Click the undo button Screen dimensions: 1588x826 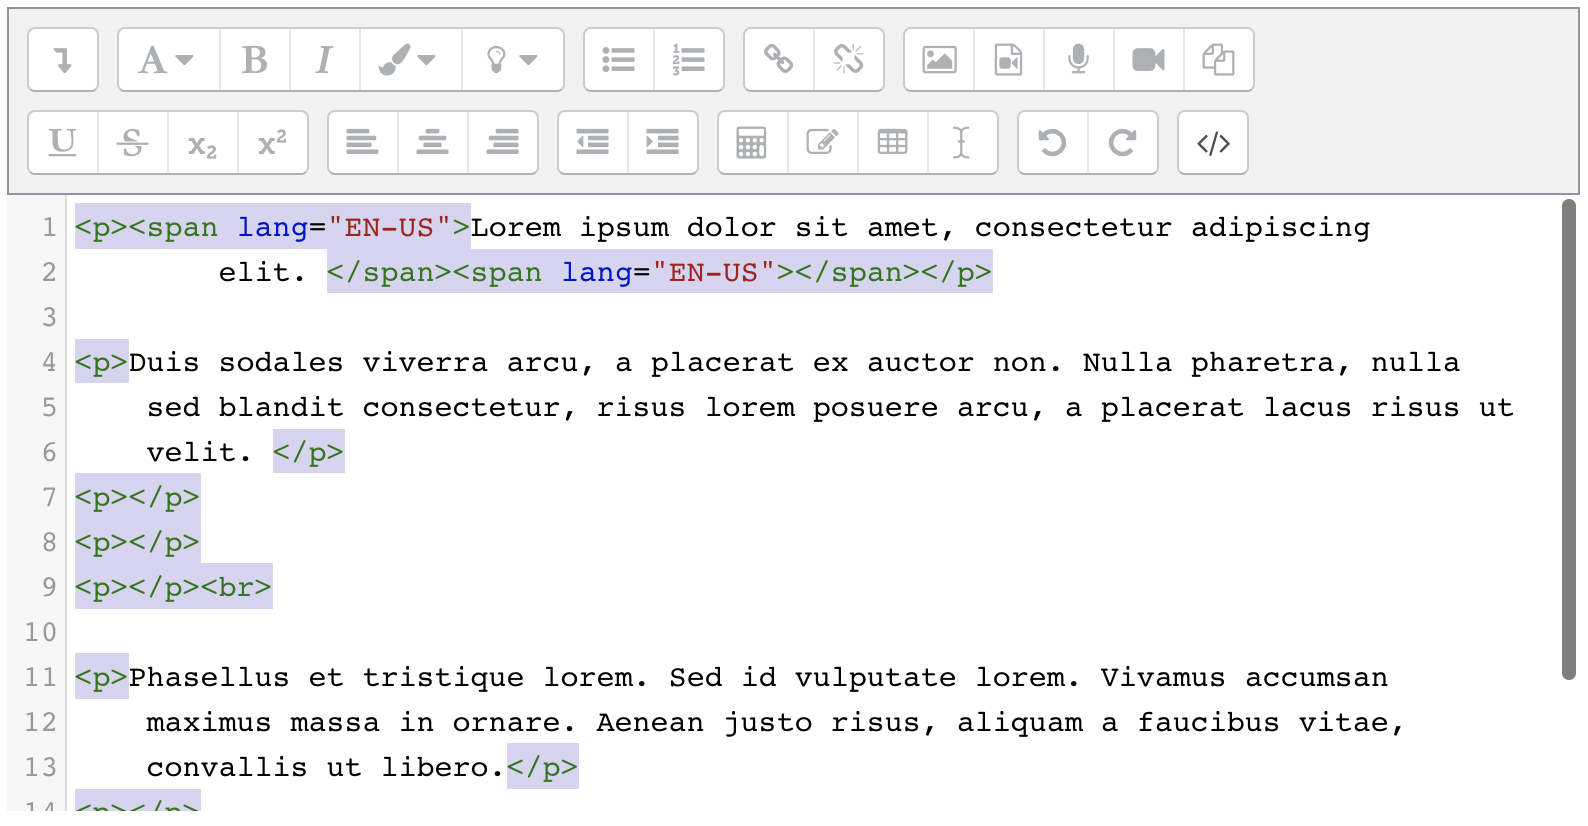click(x=1052, y=143)
